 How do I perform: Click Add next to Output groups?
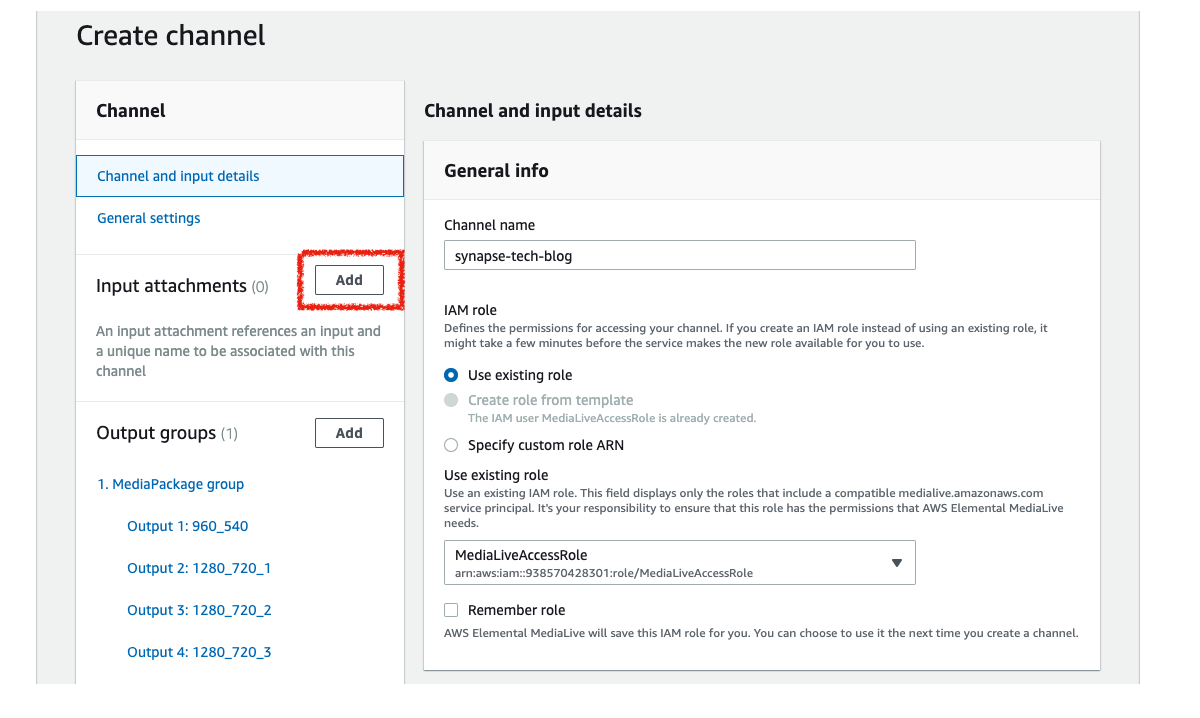coord(349,432)
